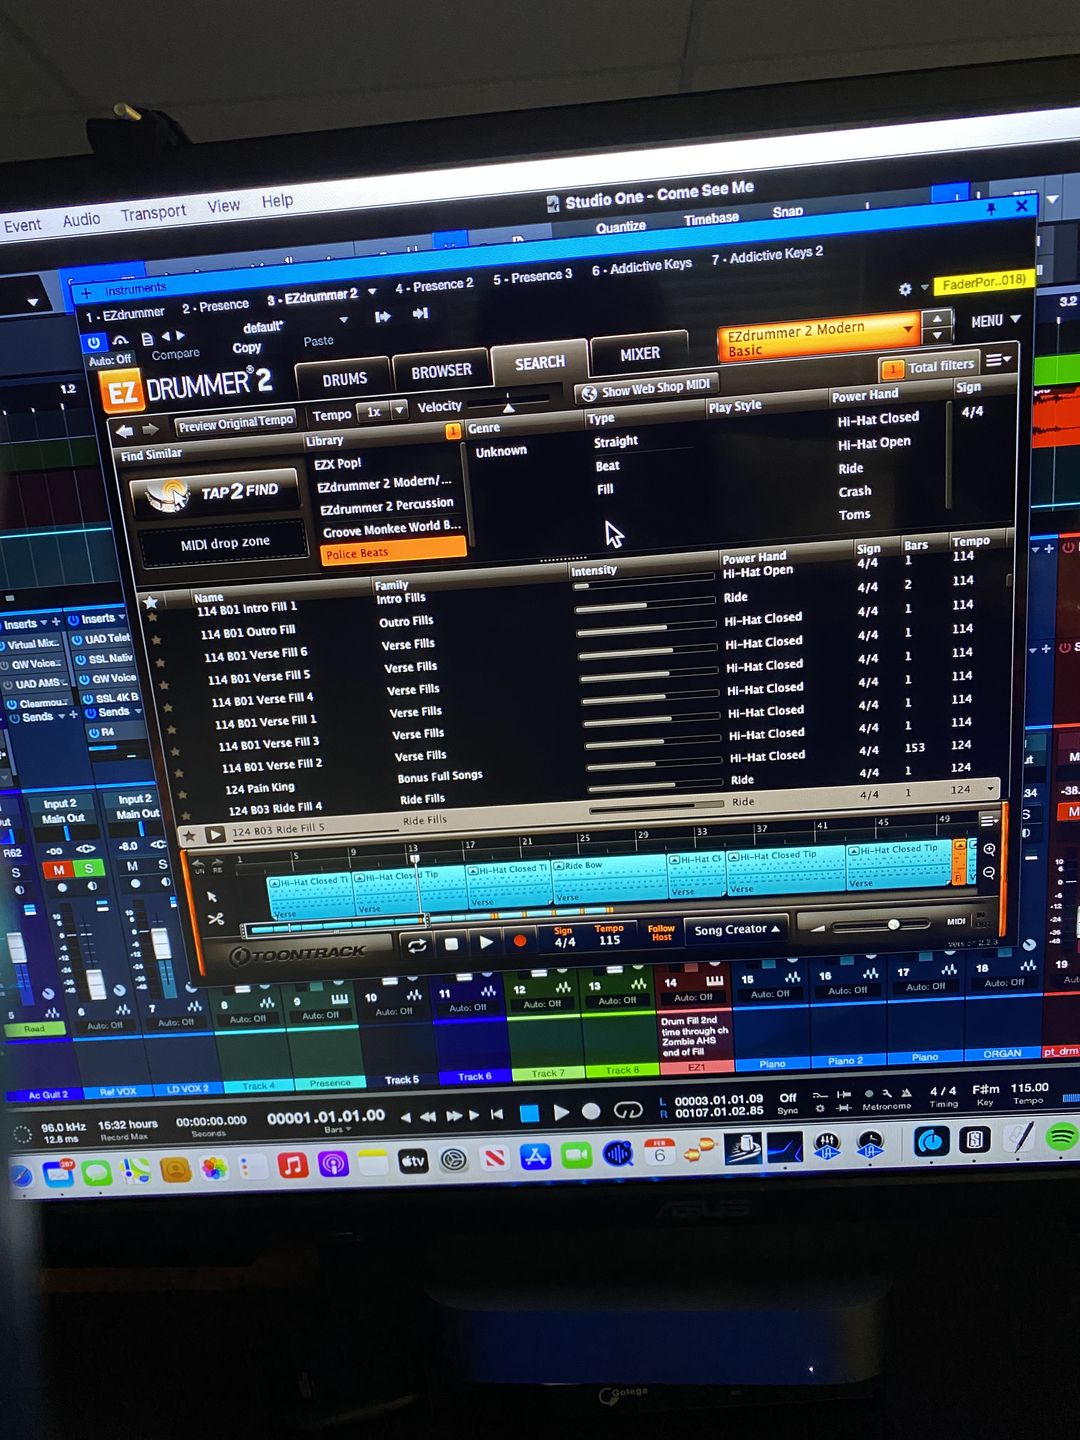Screen dimensions: 1080x1440
Task: Switch to the DRUMS tab
Action: (344, 379)
